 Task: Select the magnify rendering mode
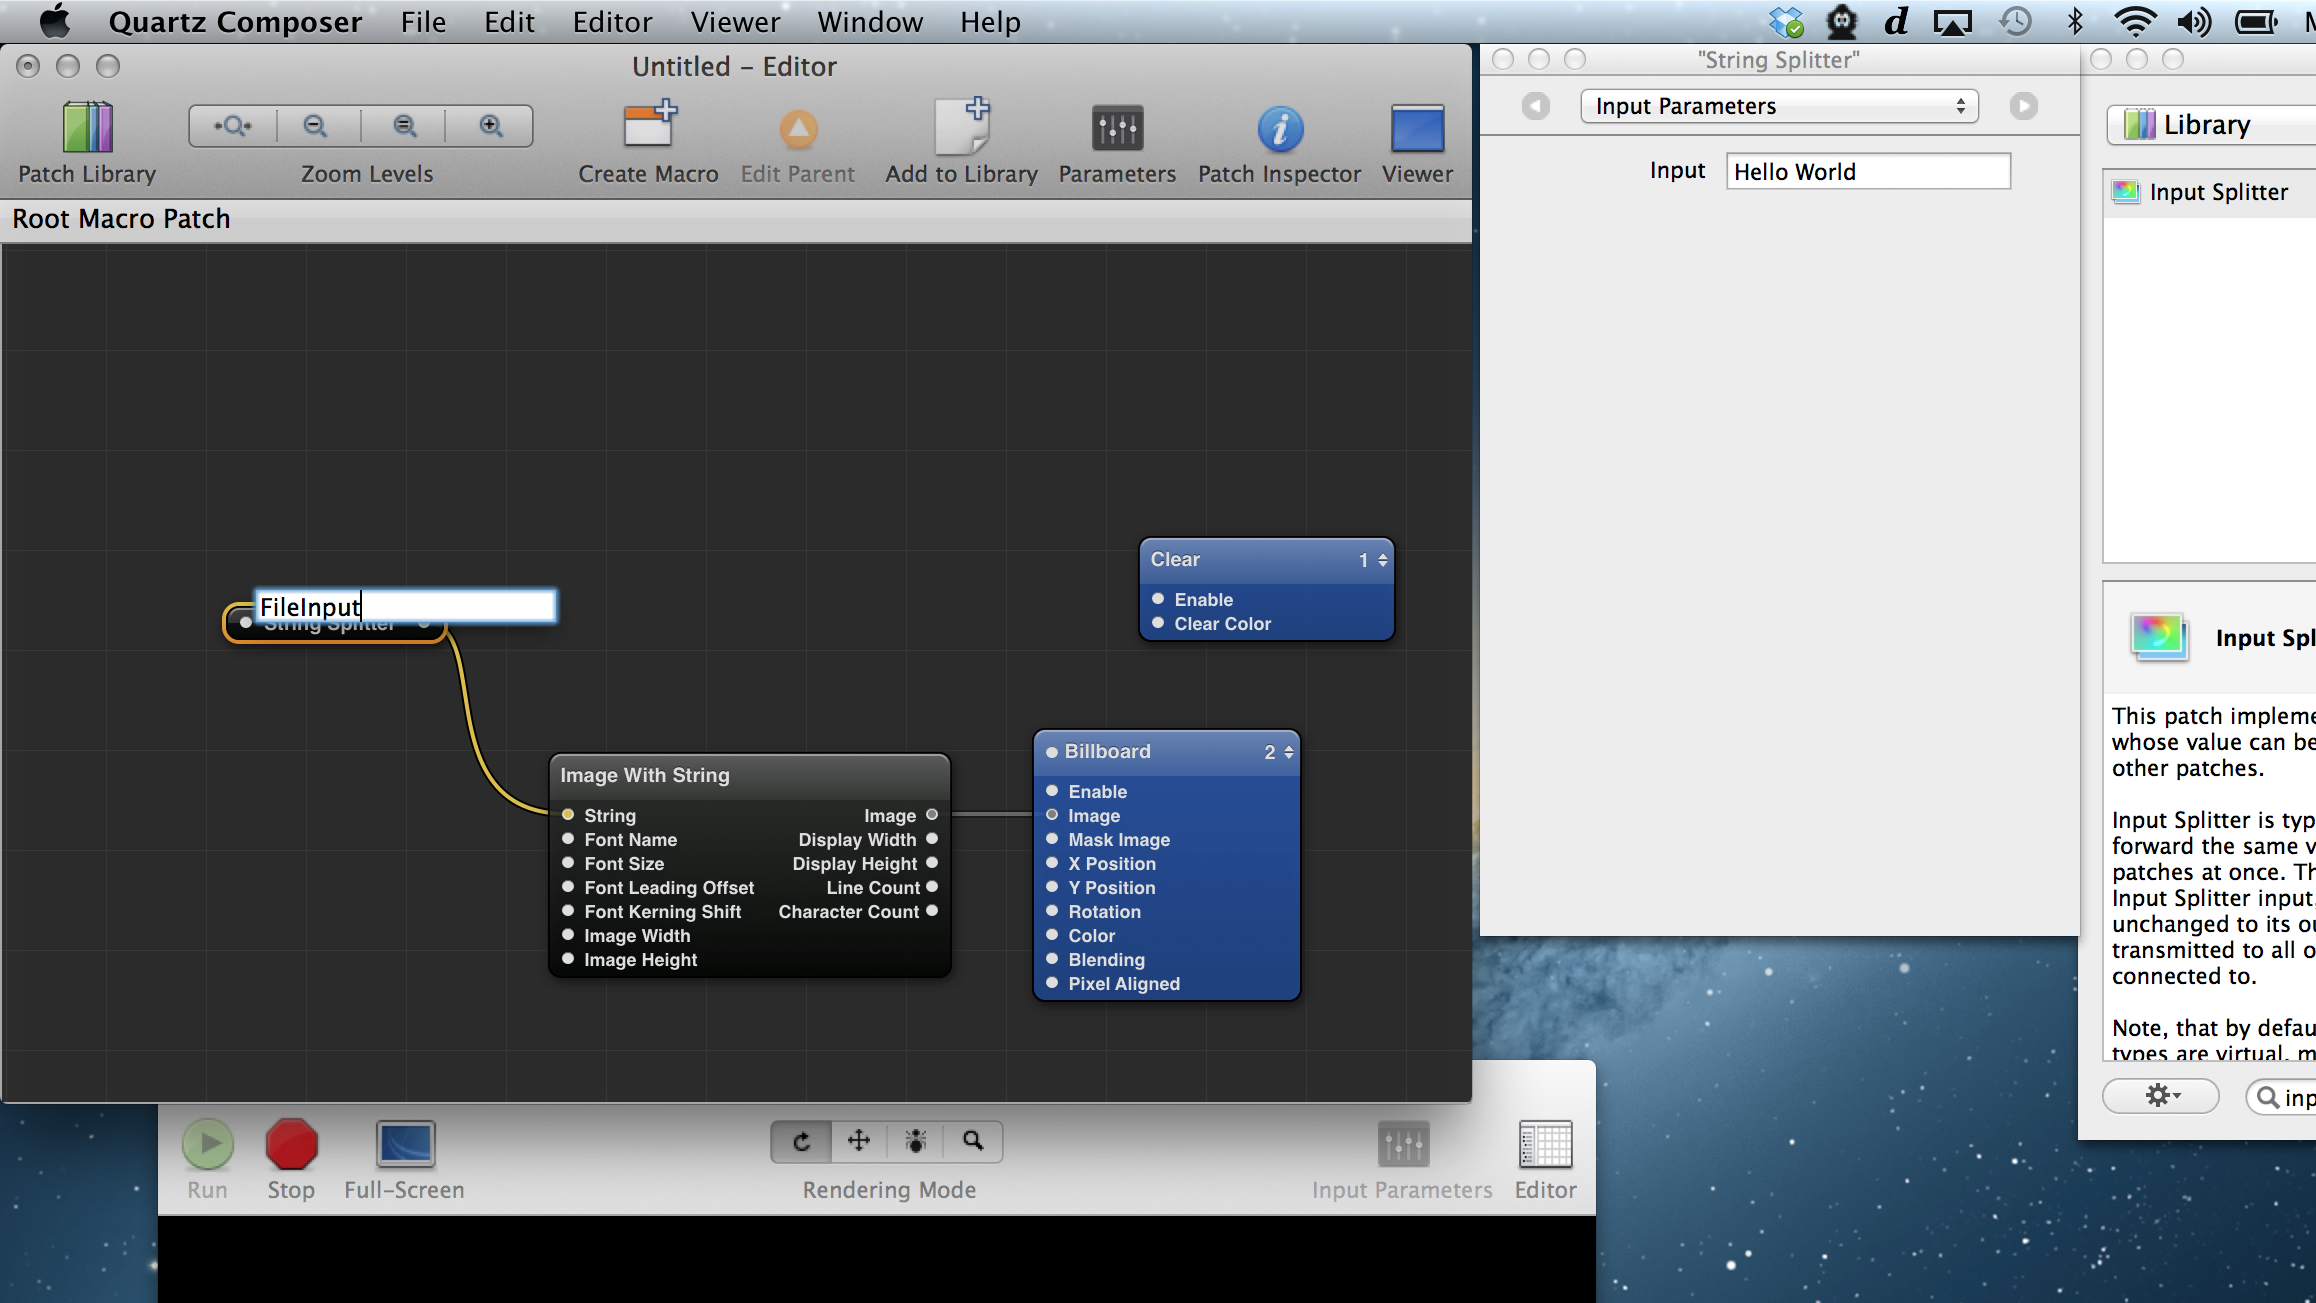[x=973, y=1141]
